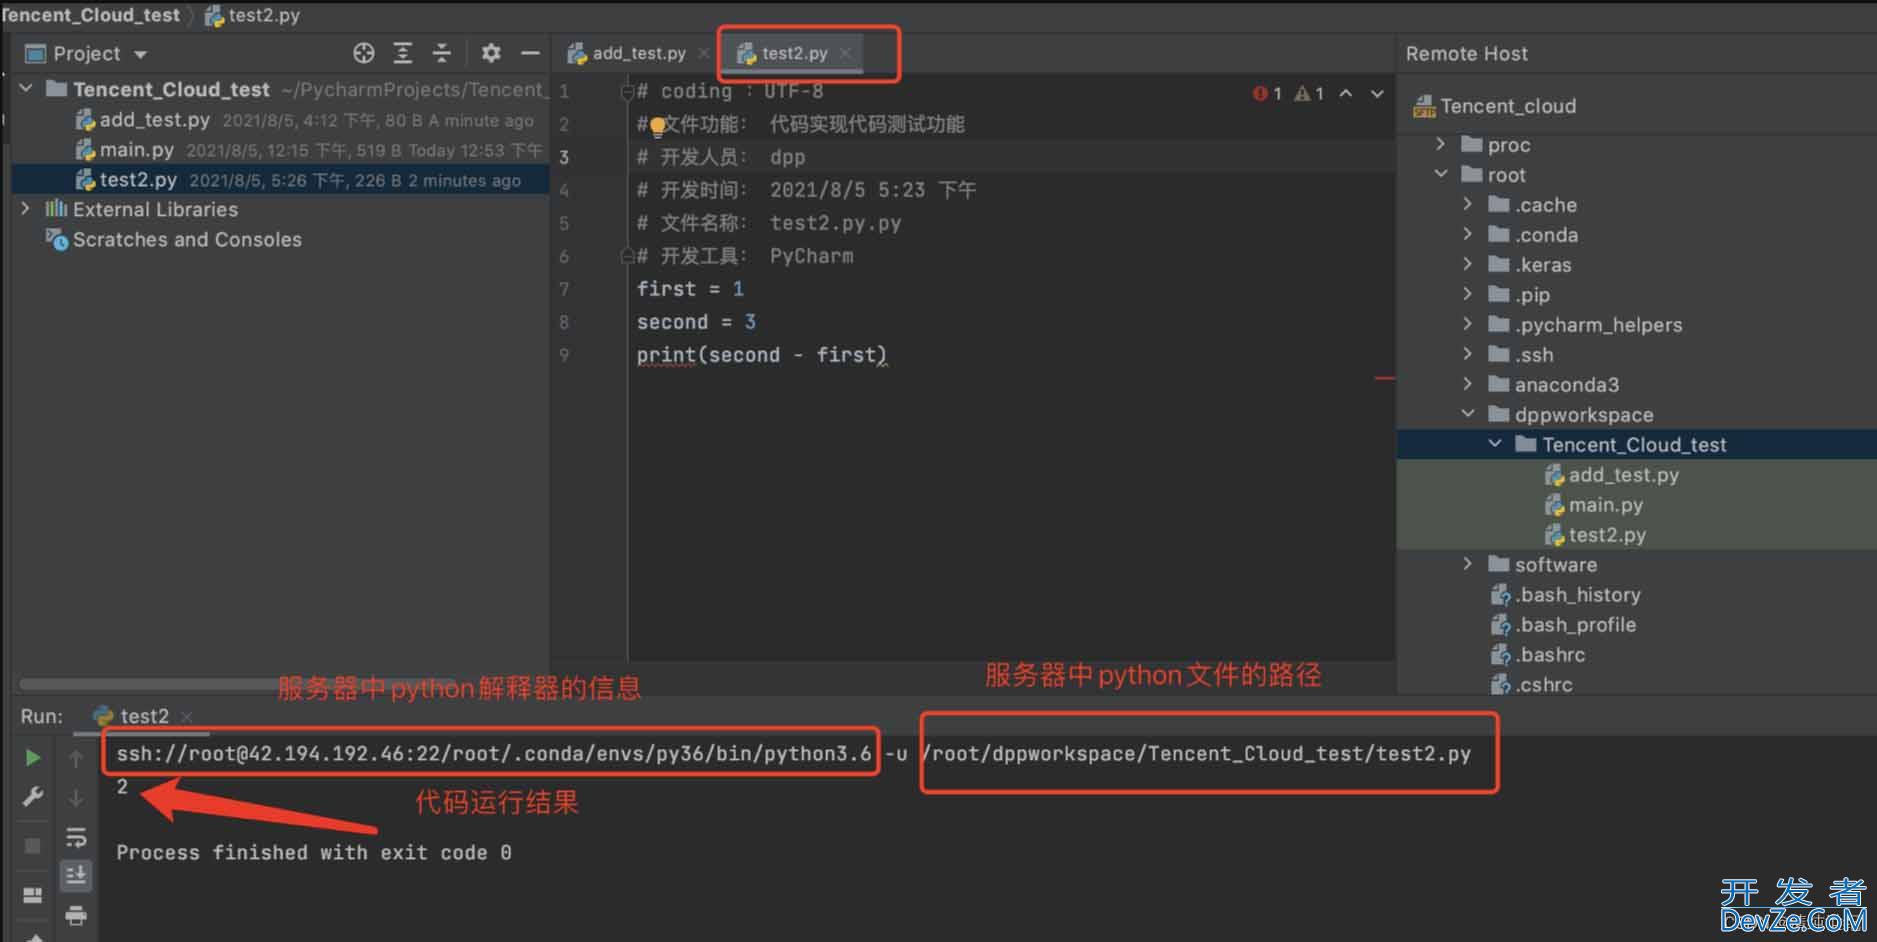Click the Remote Host panel title
Viewport: 1877px width, 942px height.
(1466, 54)
